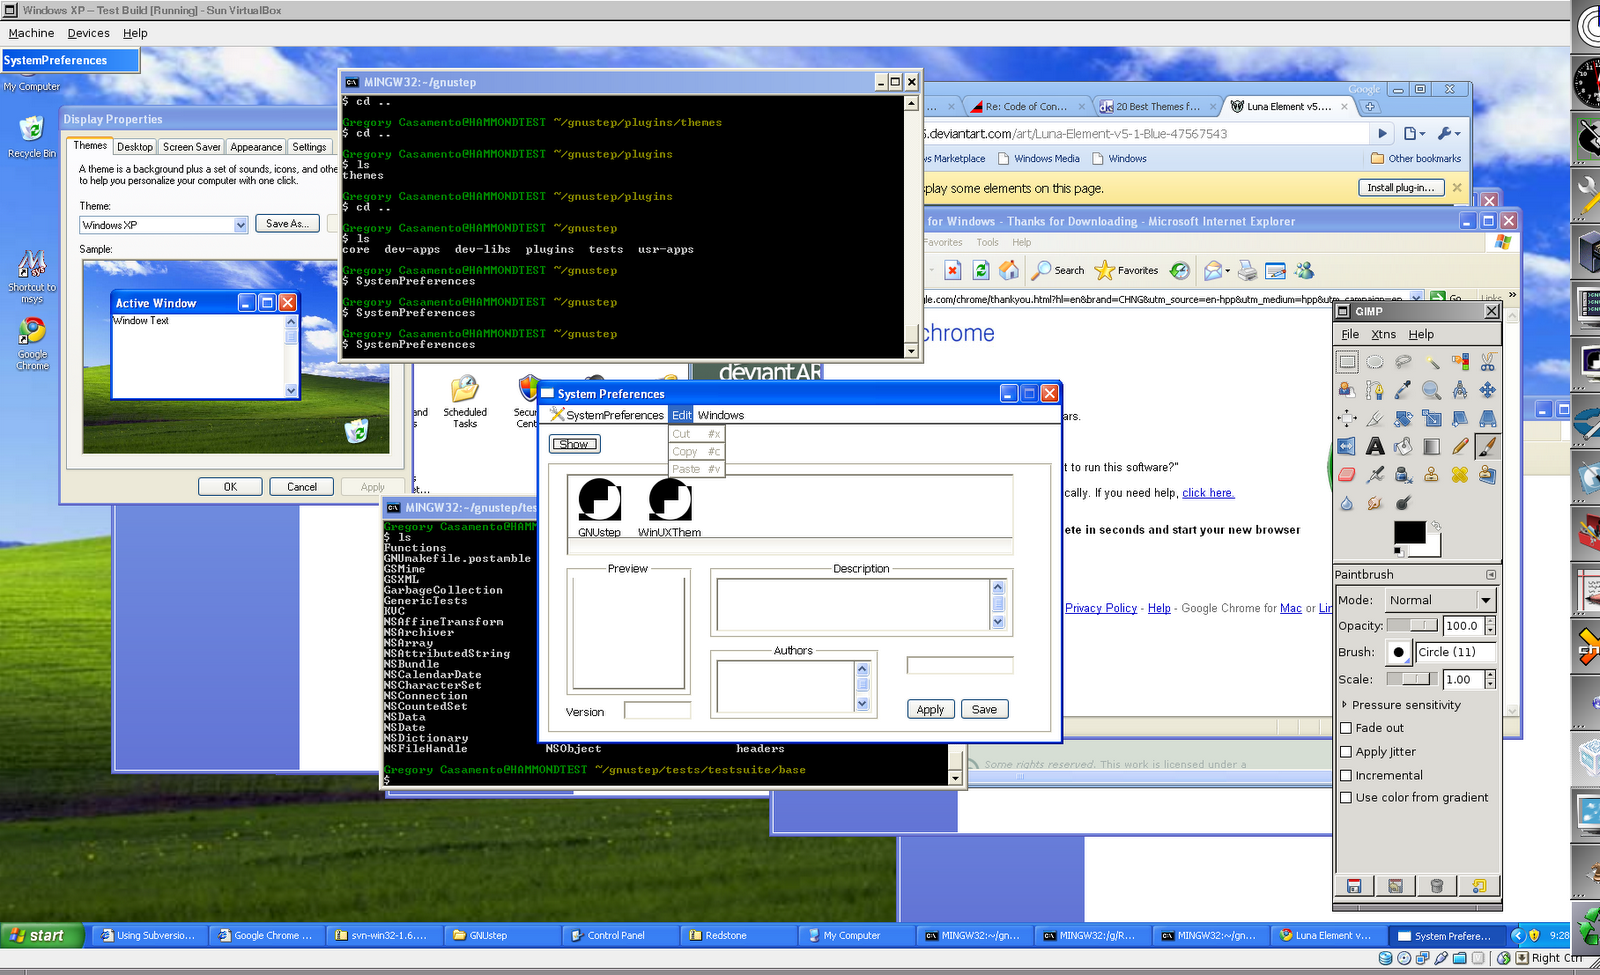1600x975 pixels.
Task: Select the Fuzzy Select magic wand tool
Action: (x=1434, y=362)
